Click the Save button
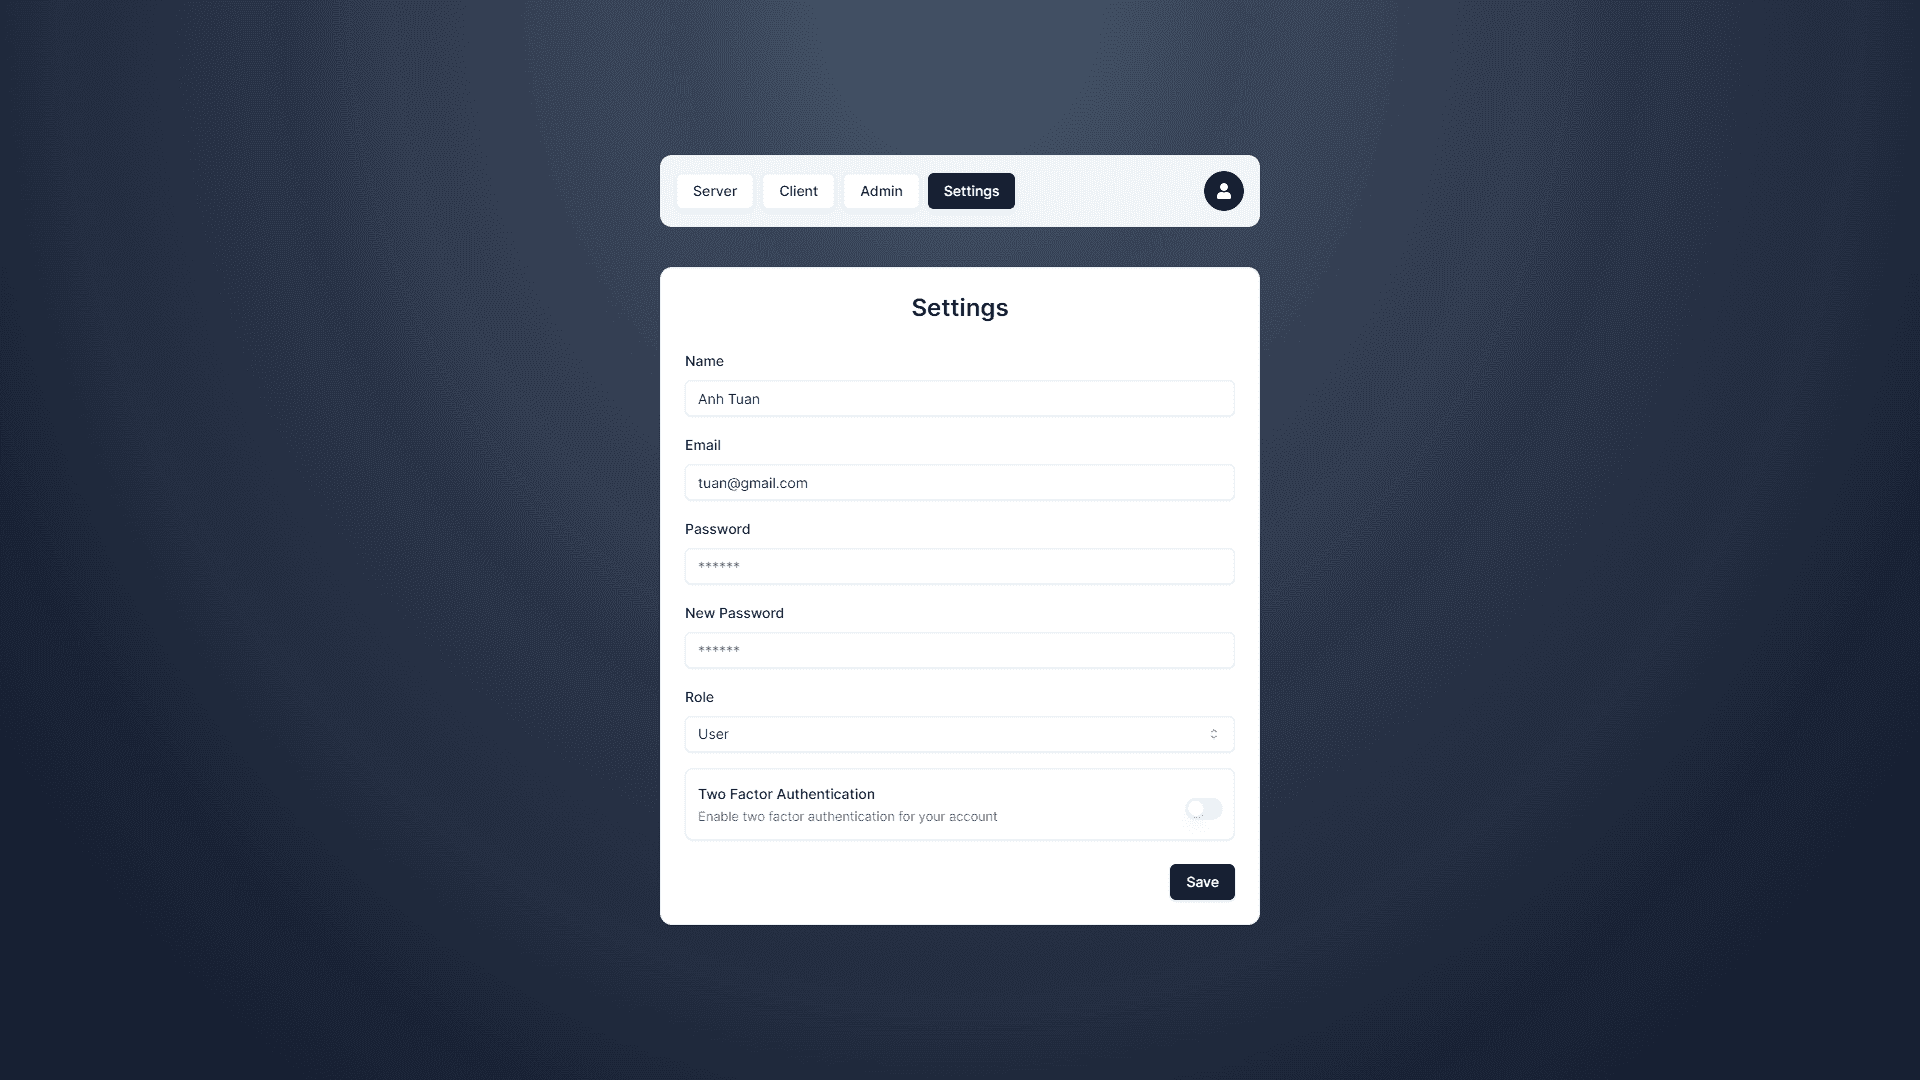This screenshot has height=1080, width=1920. point(1201,881)
